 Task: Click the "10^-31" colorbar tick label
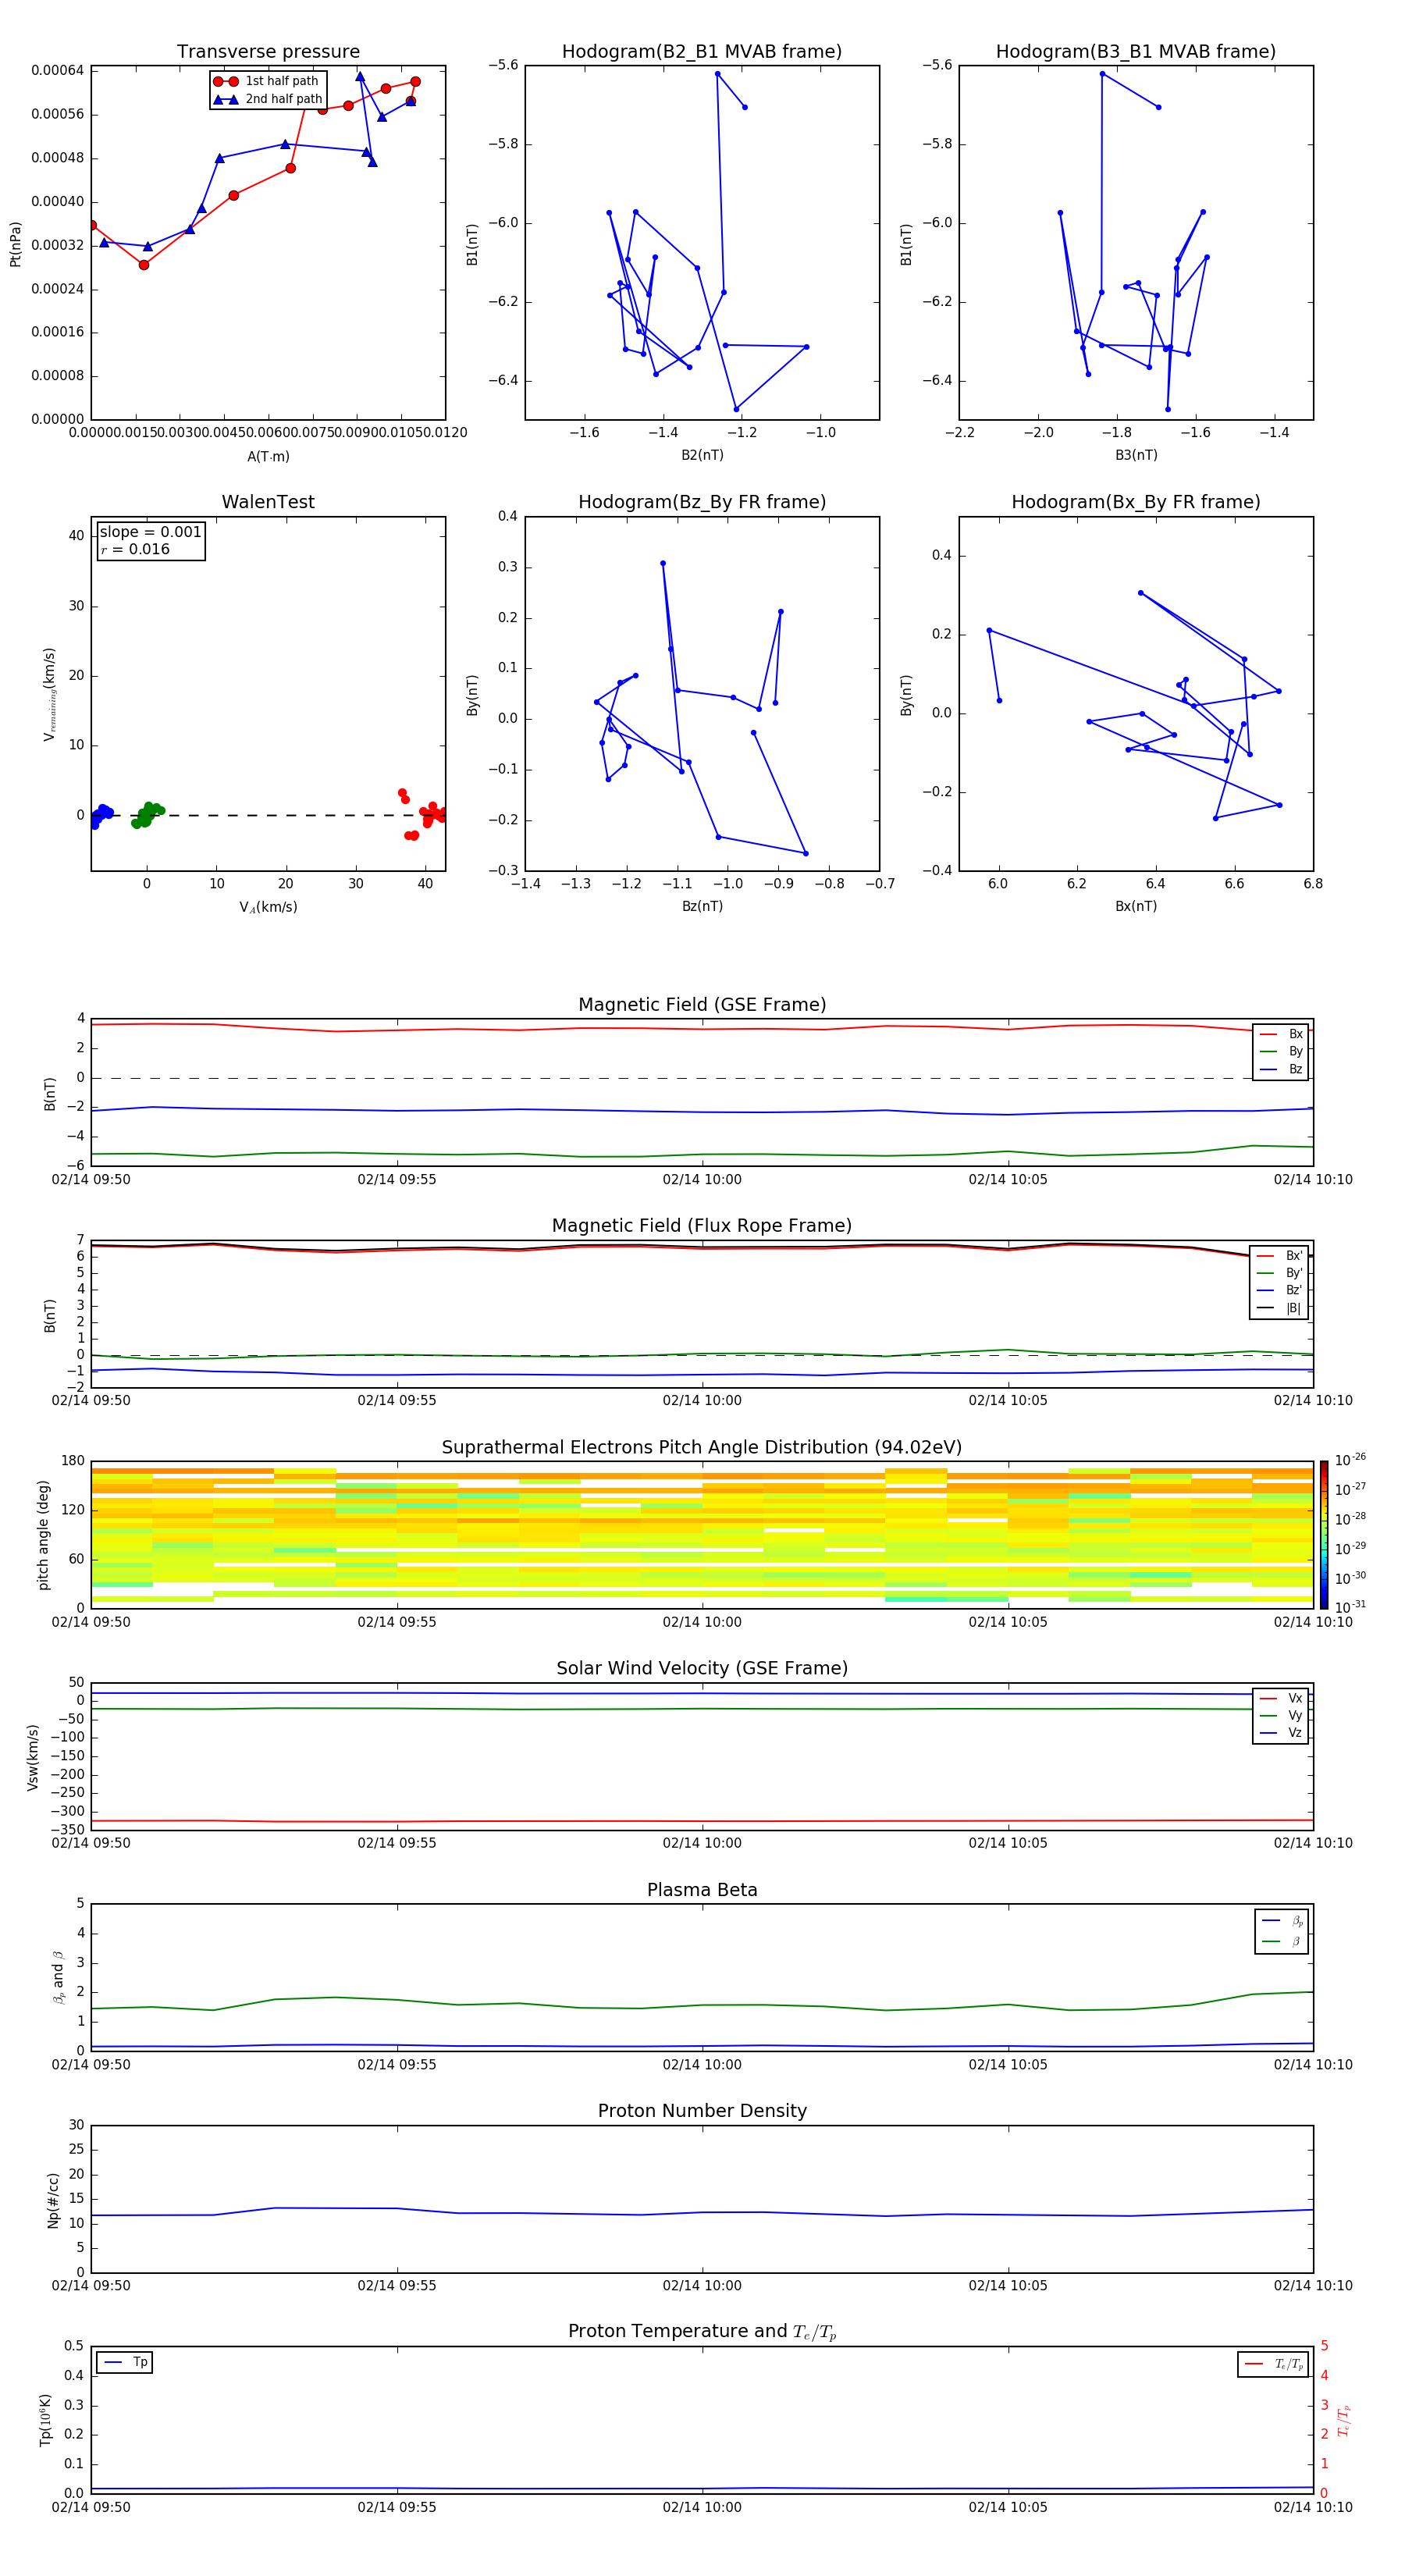pyautogui.click(x=1350, y=1607)
